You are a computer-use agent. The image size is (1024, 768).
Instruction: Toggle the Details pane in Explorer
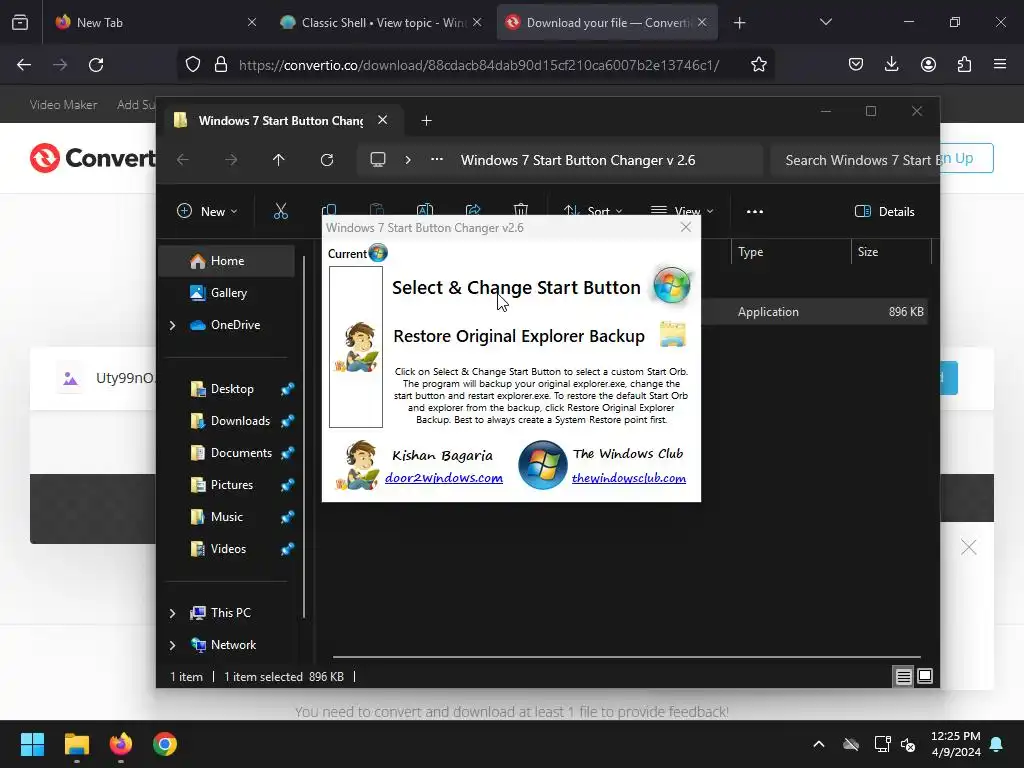coord(884,211)
